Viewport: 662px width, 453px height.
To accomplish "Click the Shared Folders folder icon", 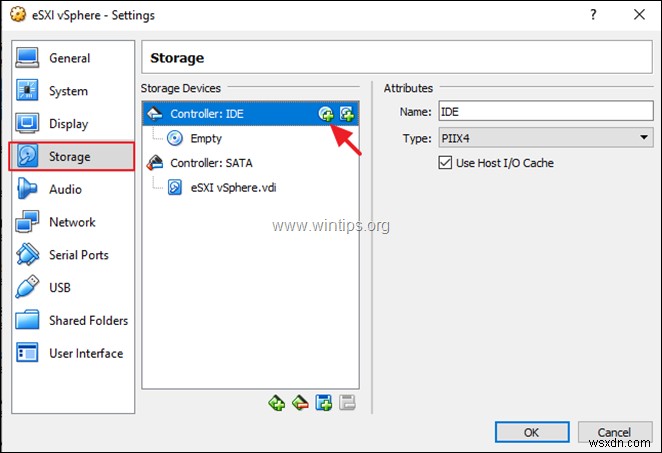I will pyautogui.click(x=27, y=320).
